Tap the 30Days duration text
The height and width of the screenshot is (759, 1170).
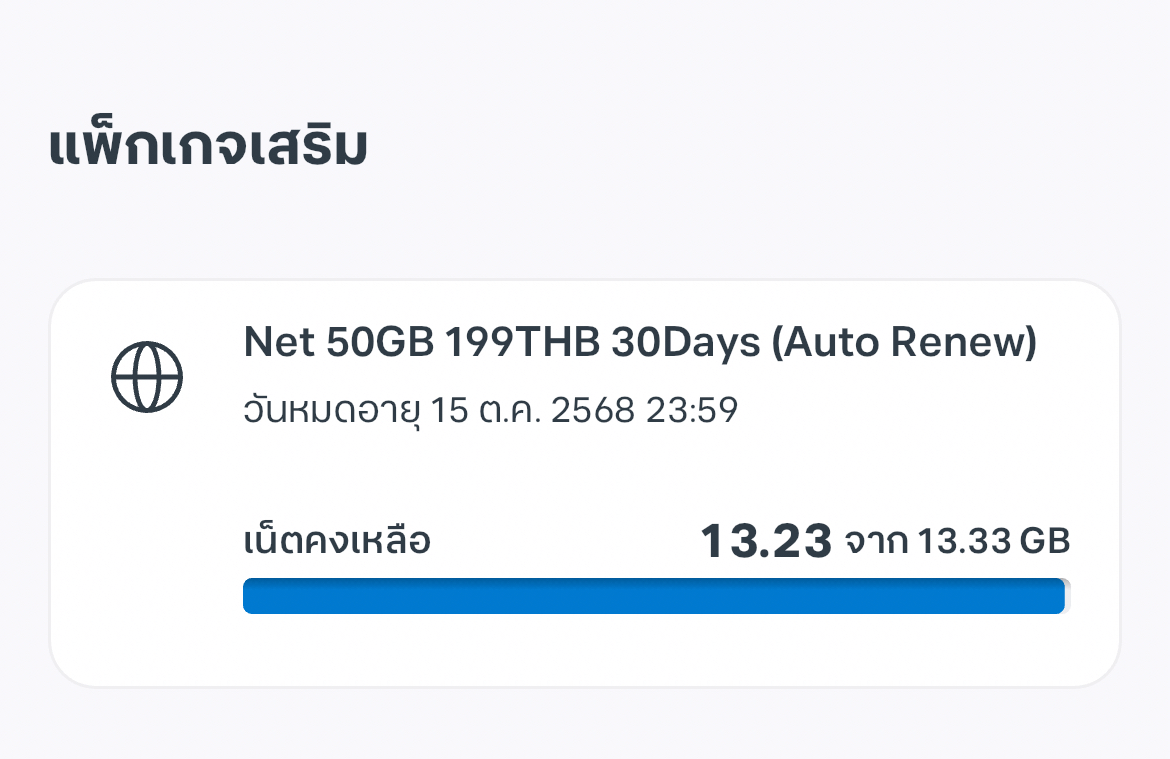point(685,344)
